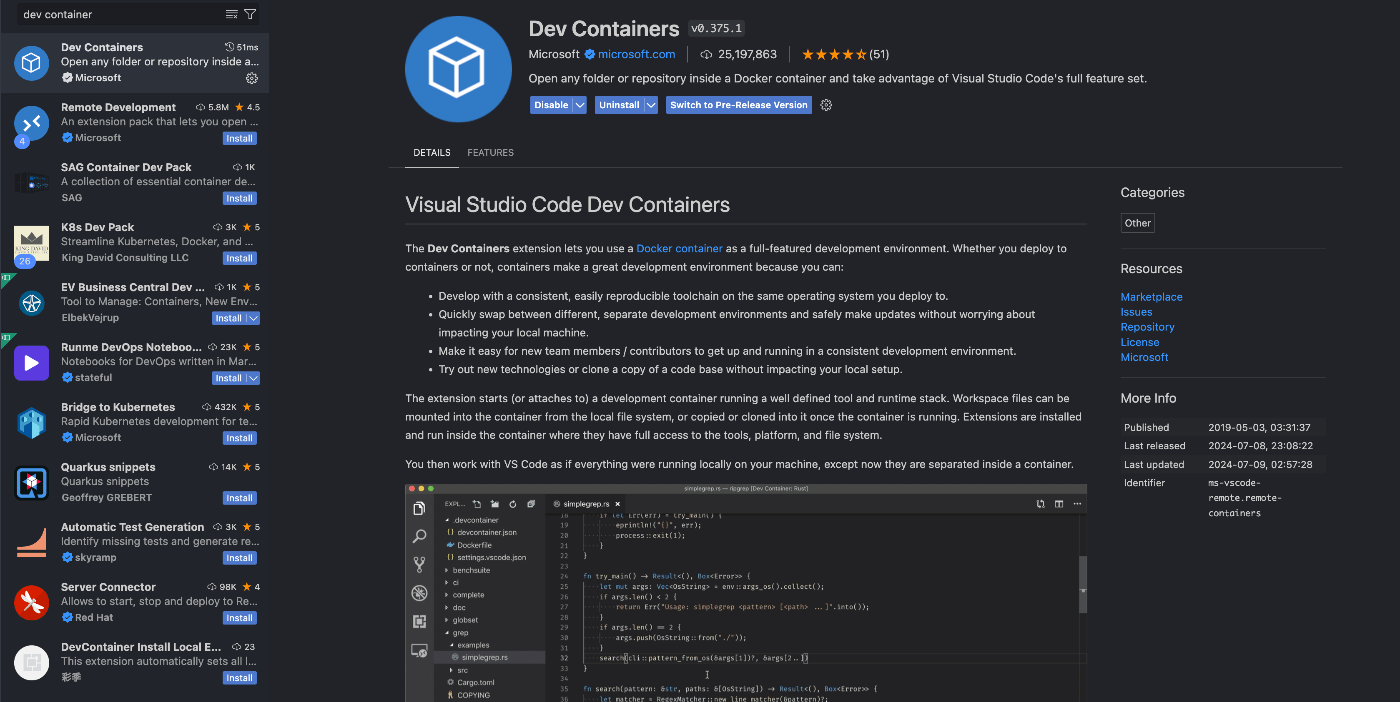Click Remote Development's 4.5 star rating

246,107
